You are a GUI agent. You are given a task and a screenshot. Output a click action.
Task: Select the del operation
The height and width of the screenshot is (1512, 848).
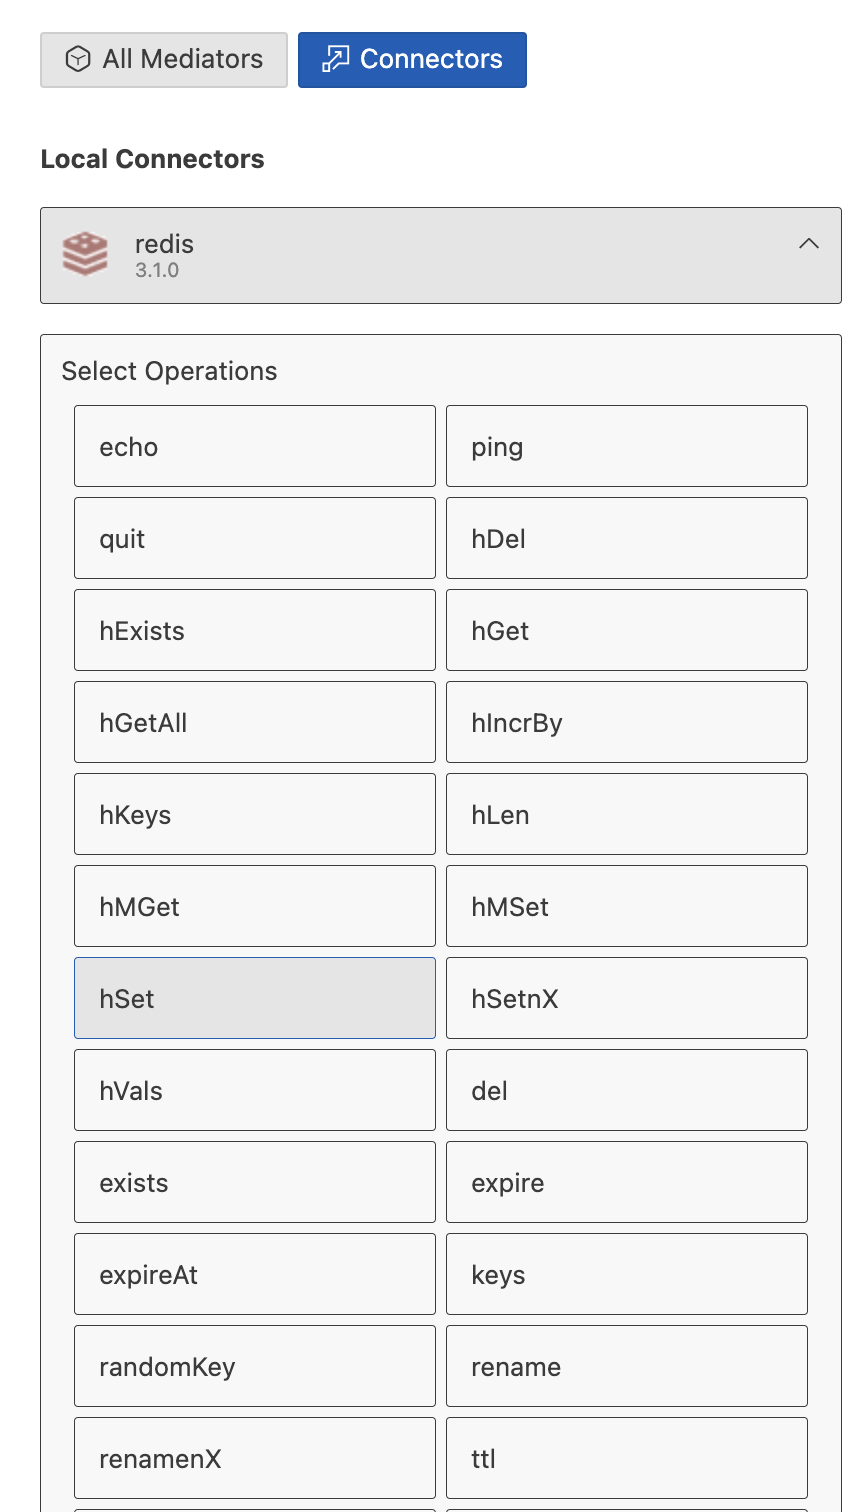tap(627, 1090)
